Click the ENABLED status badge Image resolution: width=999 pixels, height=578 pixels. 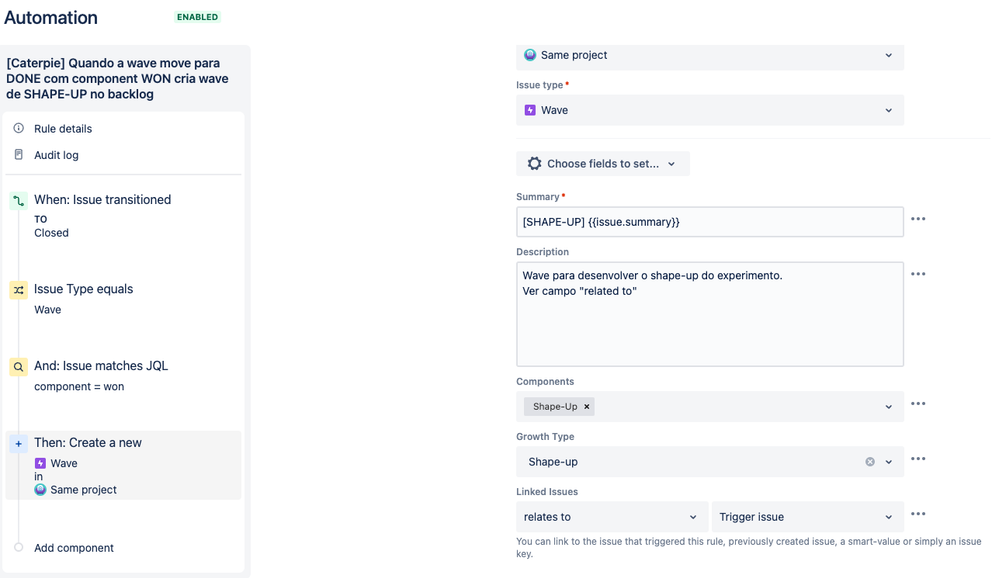[198, 17]
